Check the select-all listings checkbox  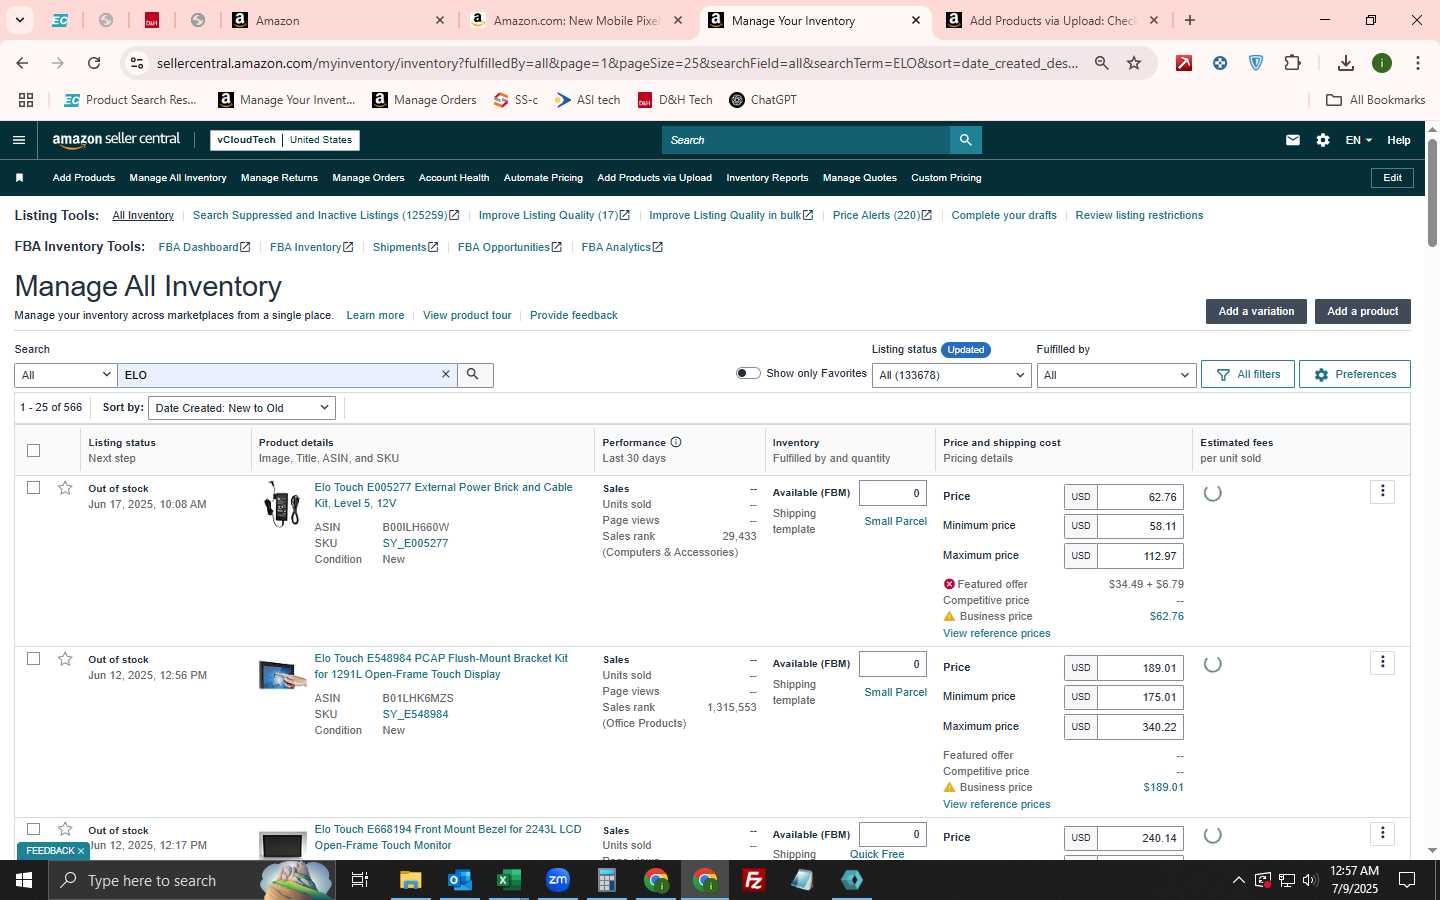(33, 450)
